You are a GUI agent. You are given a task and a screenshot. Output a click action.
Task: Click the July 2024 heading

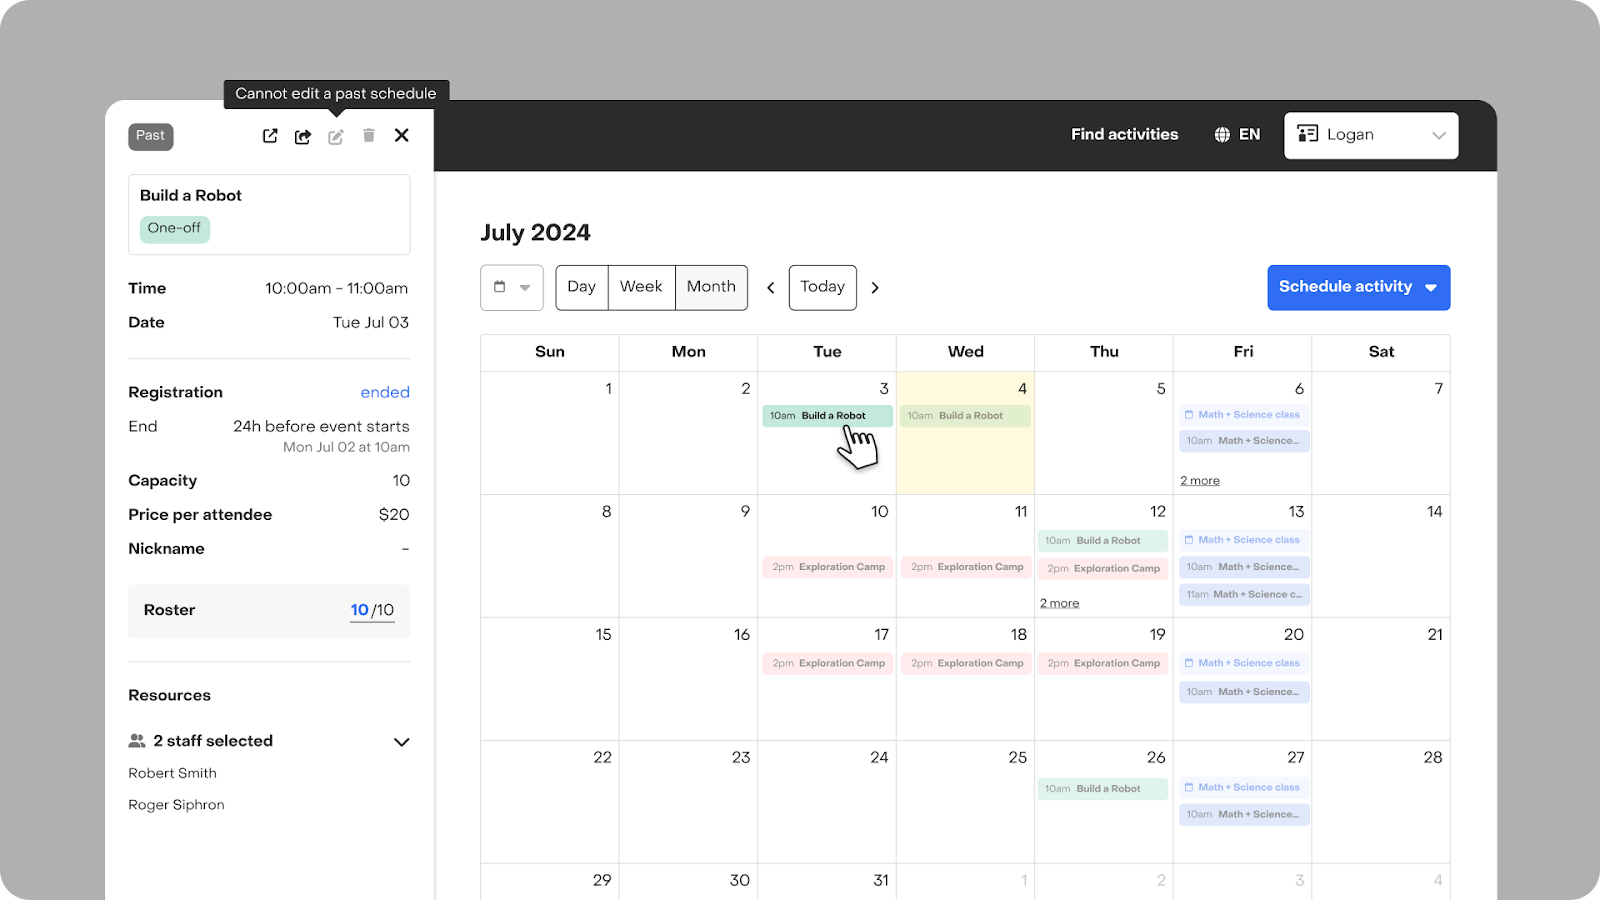click(536, 233)
